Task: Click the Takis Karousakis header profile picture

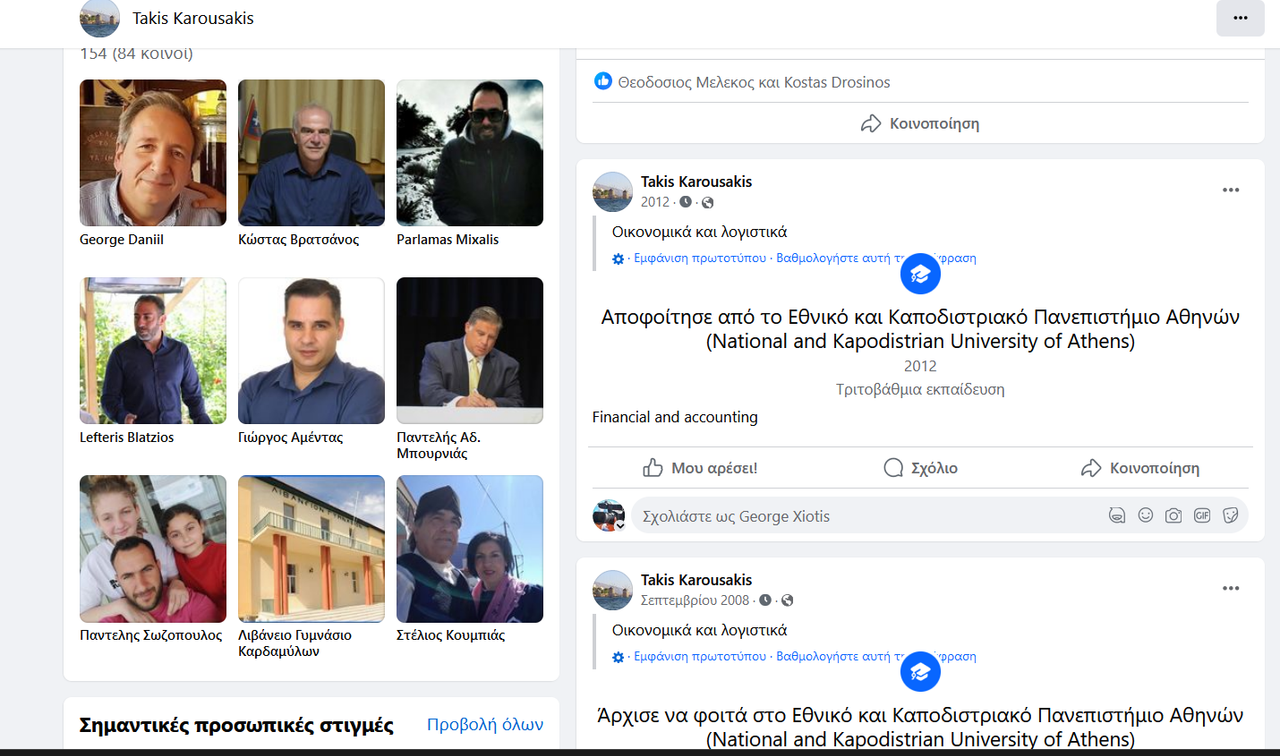Action: (100, 18)
